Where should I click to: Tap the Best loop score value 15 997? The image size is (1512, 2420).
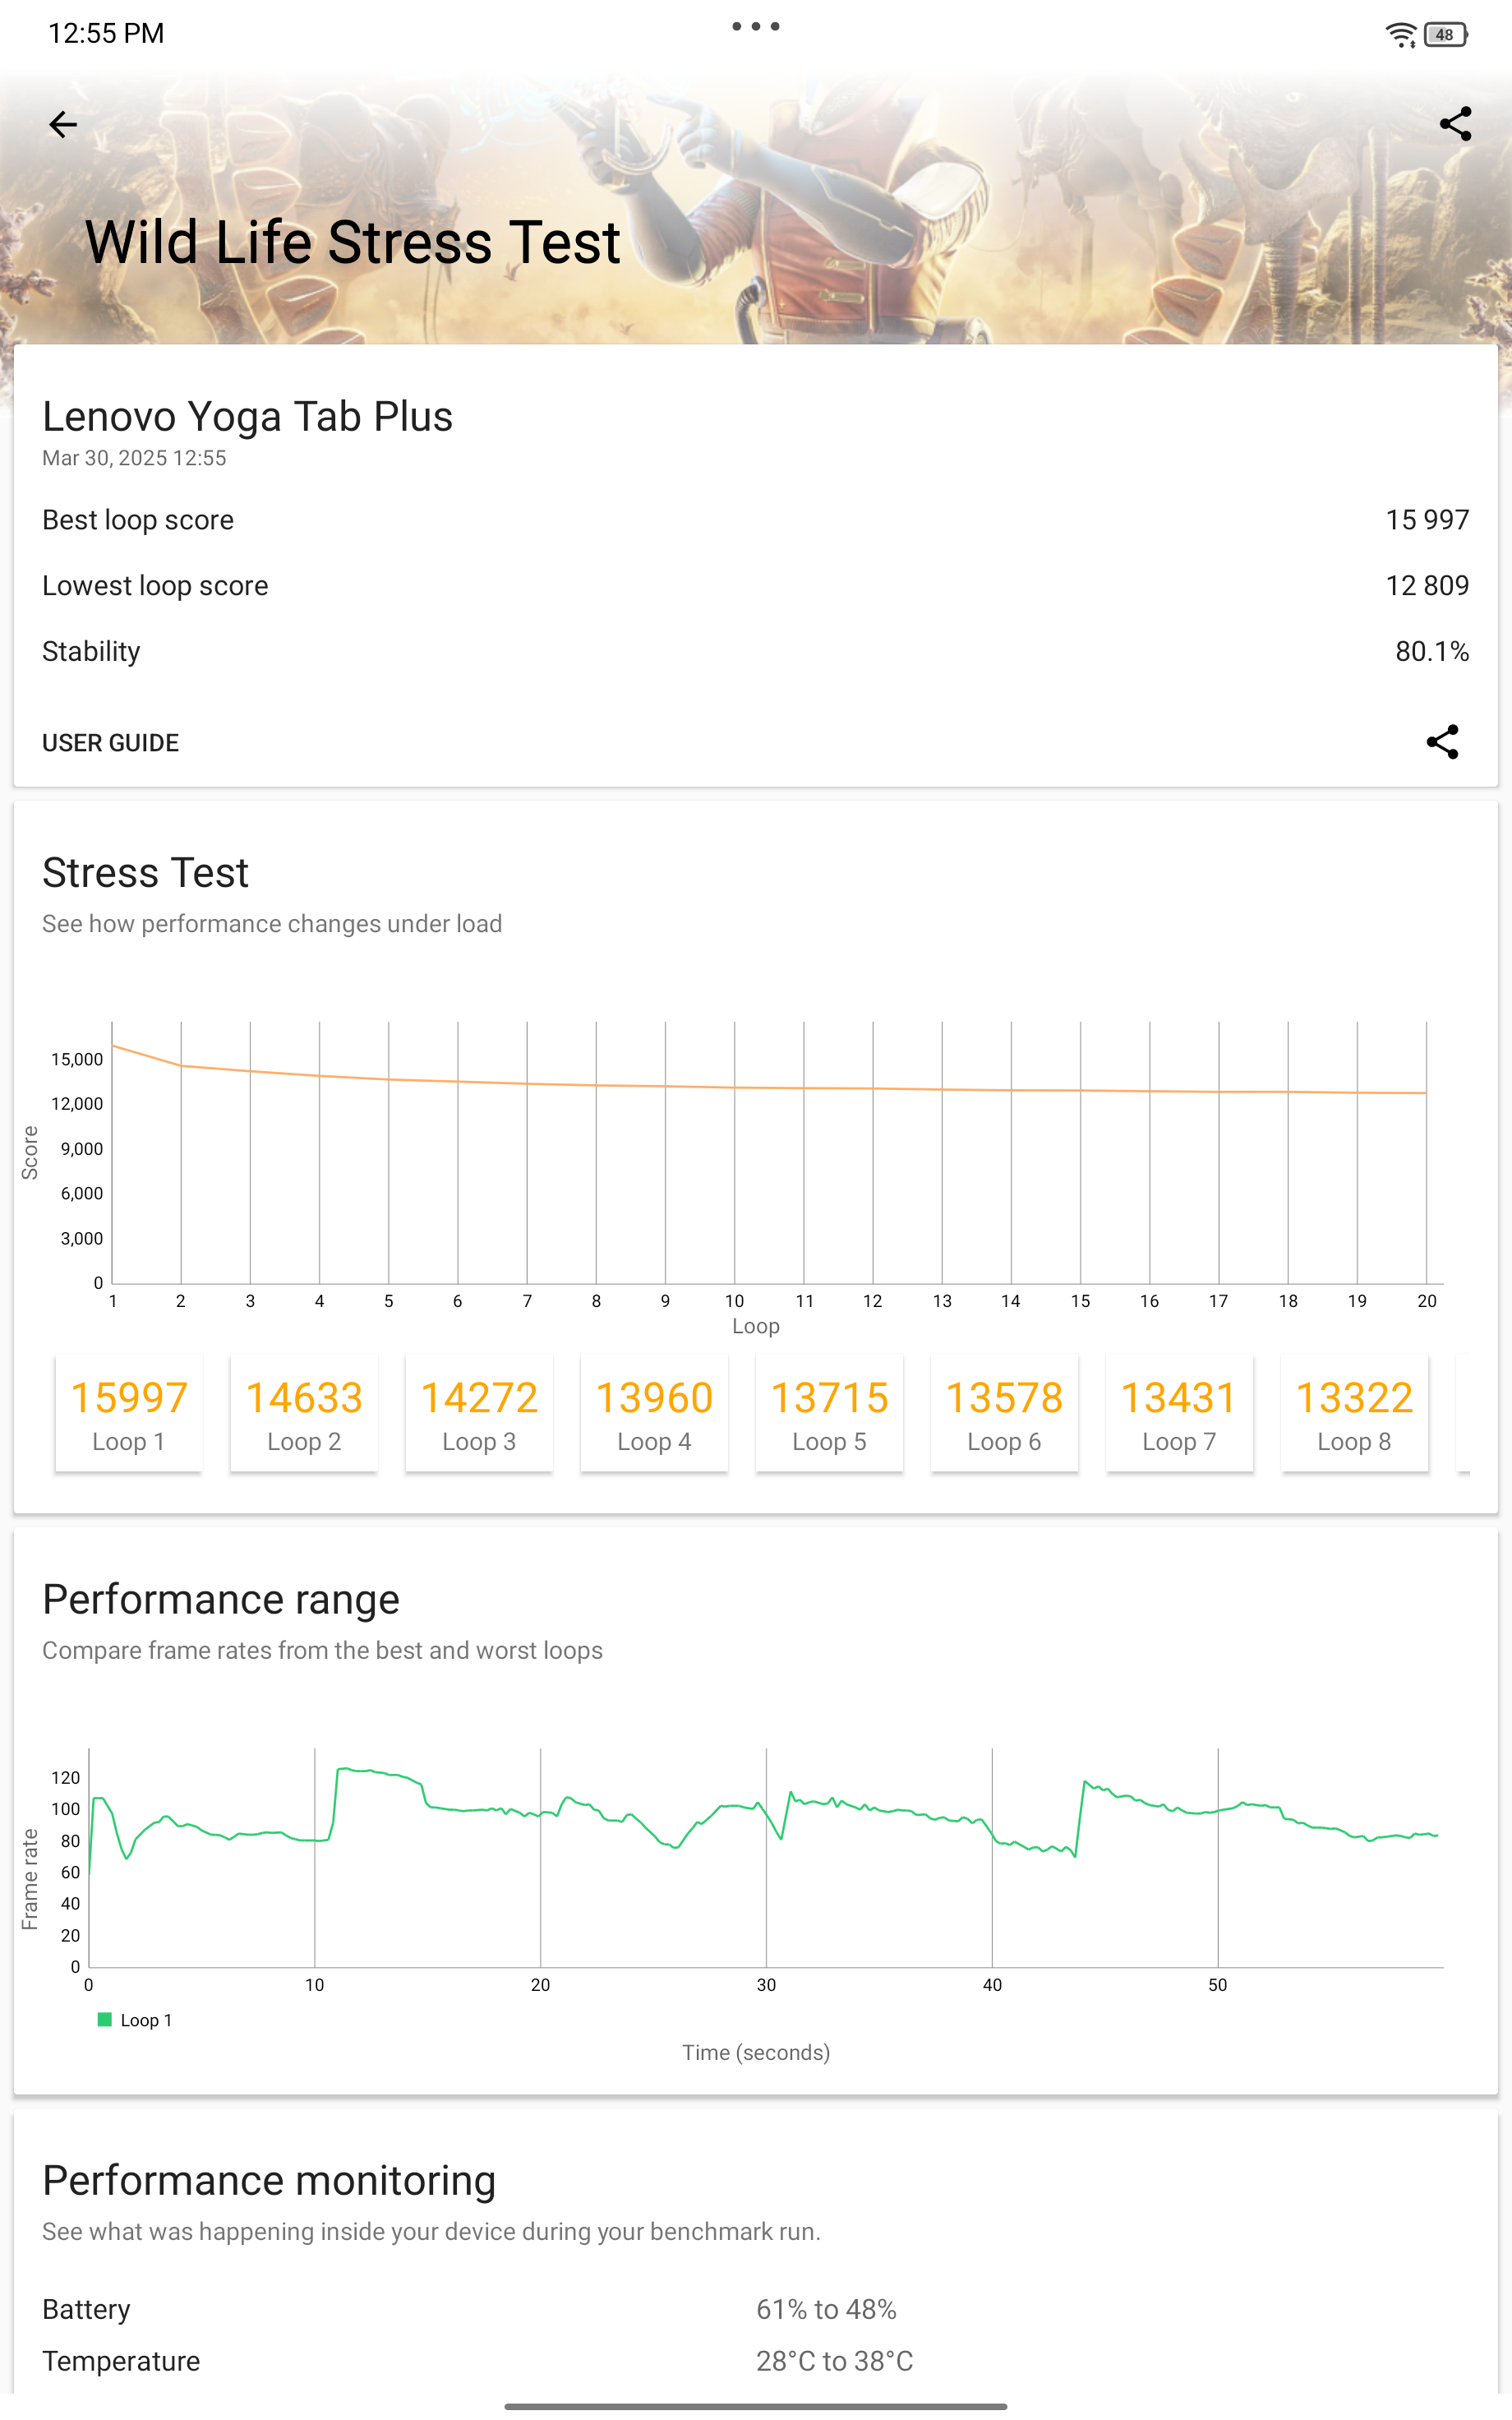(x=1427, y=520)
